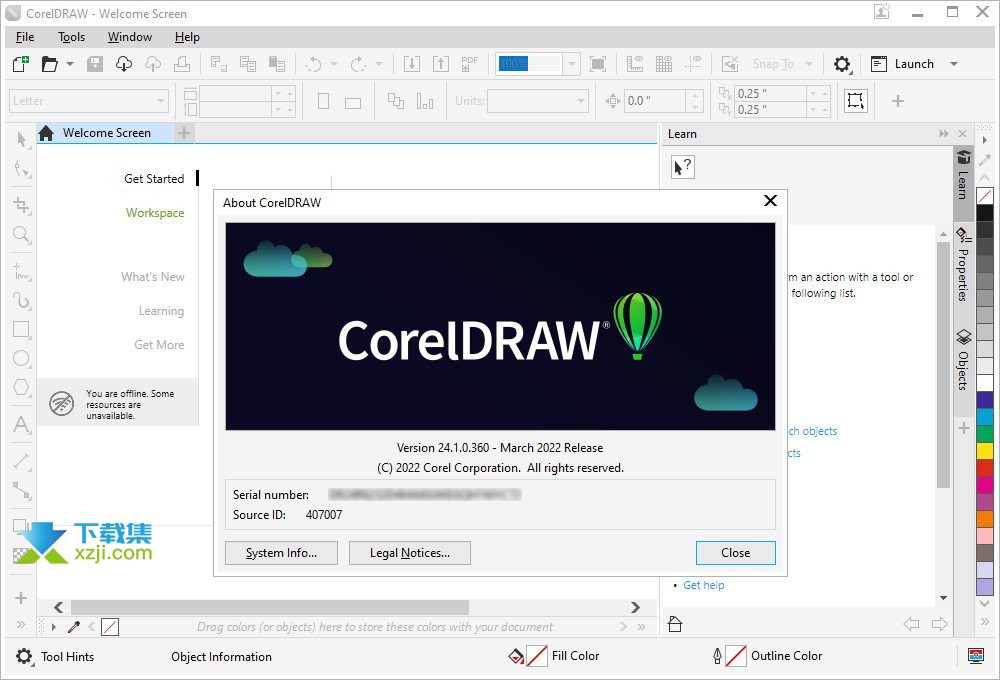Image resolution: width=1000 pixels, height=680 pixels.
Task: Click the Publish to PDF icon
Action: click(x=470, y=64)
